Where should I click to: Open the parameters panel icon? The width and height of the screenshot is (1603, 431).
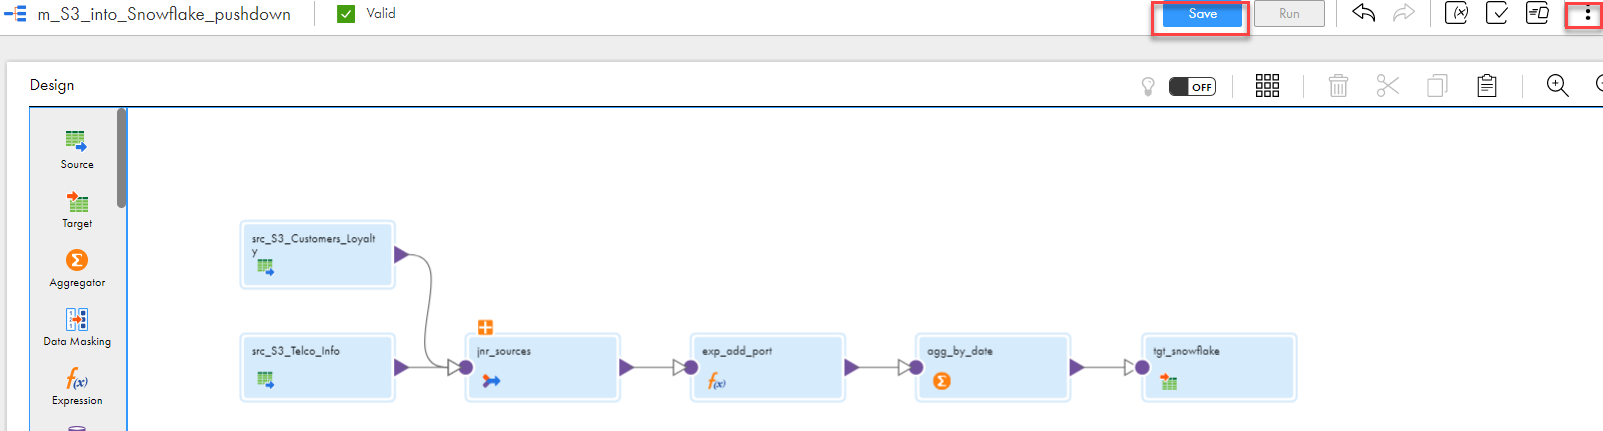point(1457,13)
